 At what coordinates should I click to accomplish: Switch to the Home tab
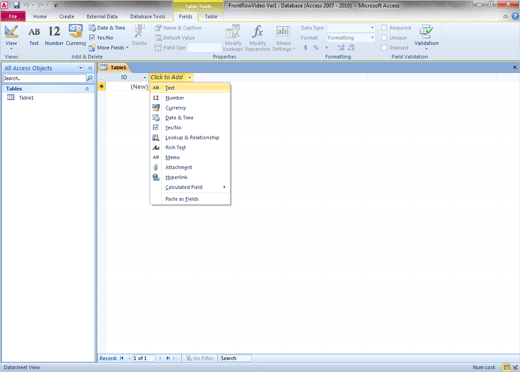(40, 16)
